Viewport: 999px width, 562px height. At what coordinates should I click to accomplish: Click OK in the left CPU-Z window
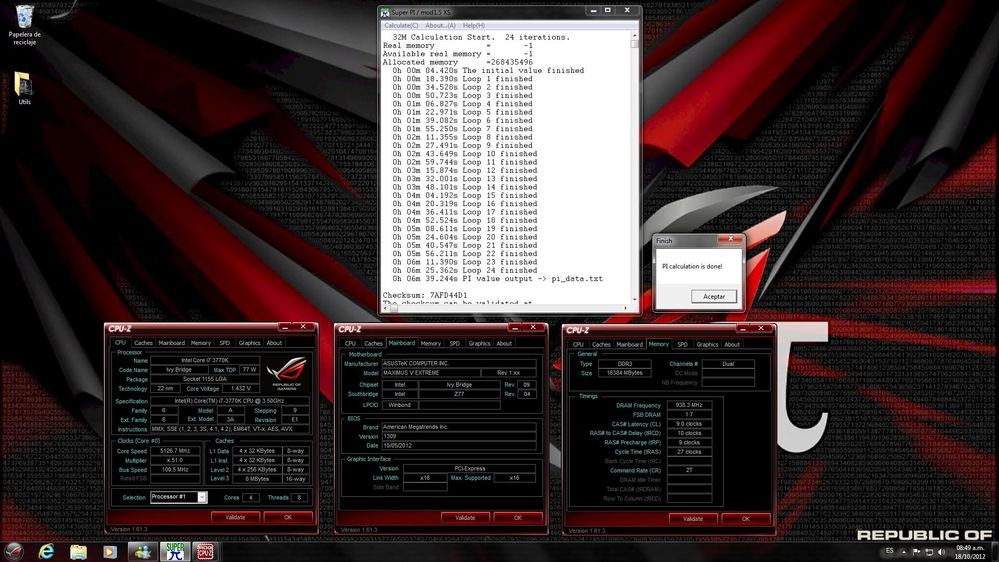coord(288,517)
